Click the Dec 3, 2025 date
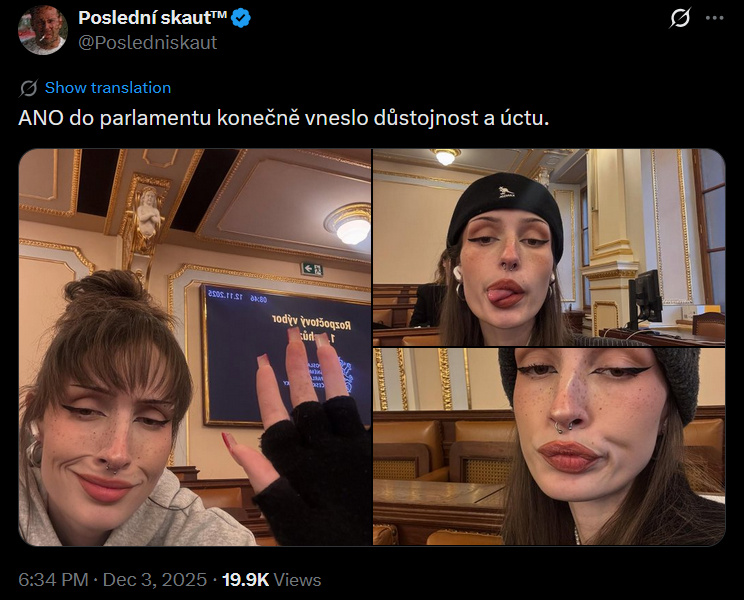 (155, 580)
